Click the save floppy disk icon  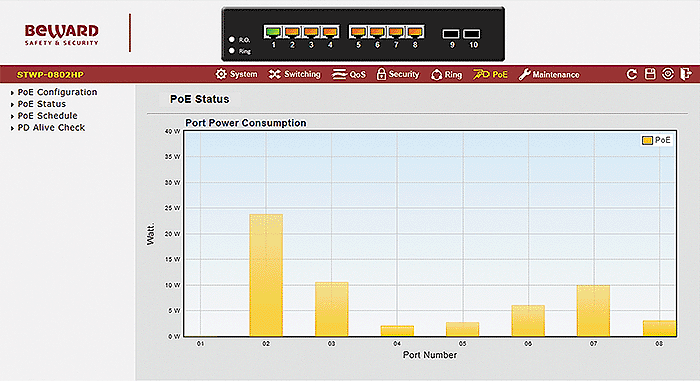650,74
